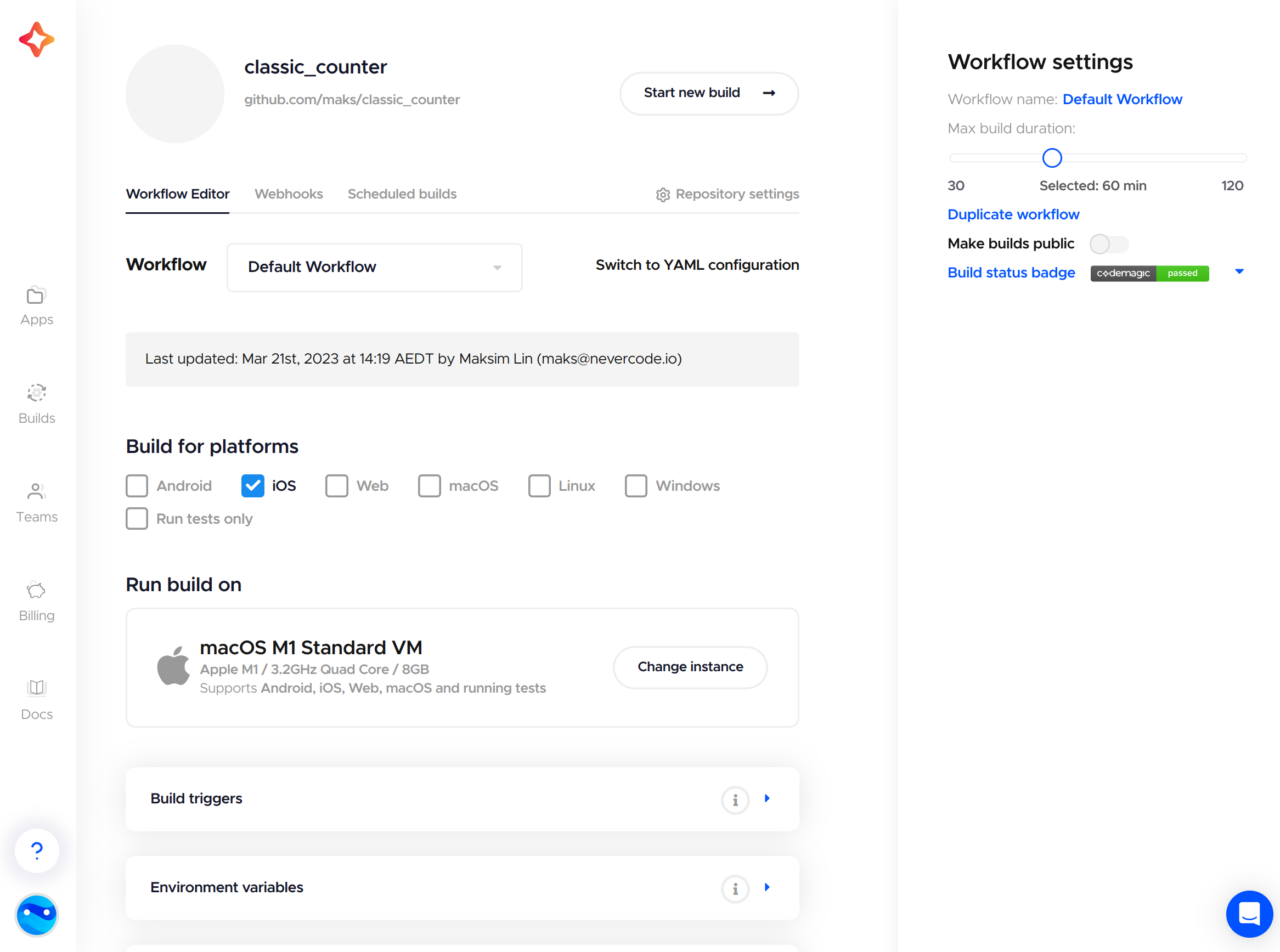Viewport: 1280px width, 952px height.
Task: Open the Docs book icon
Action: click(x=36, y=688)
